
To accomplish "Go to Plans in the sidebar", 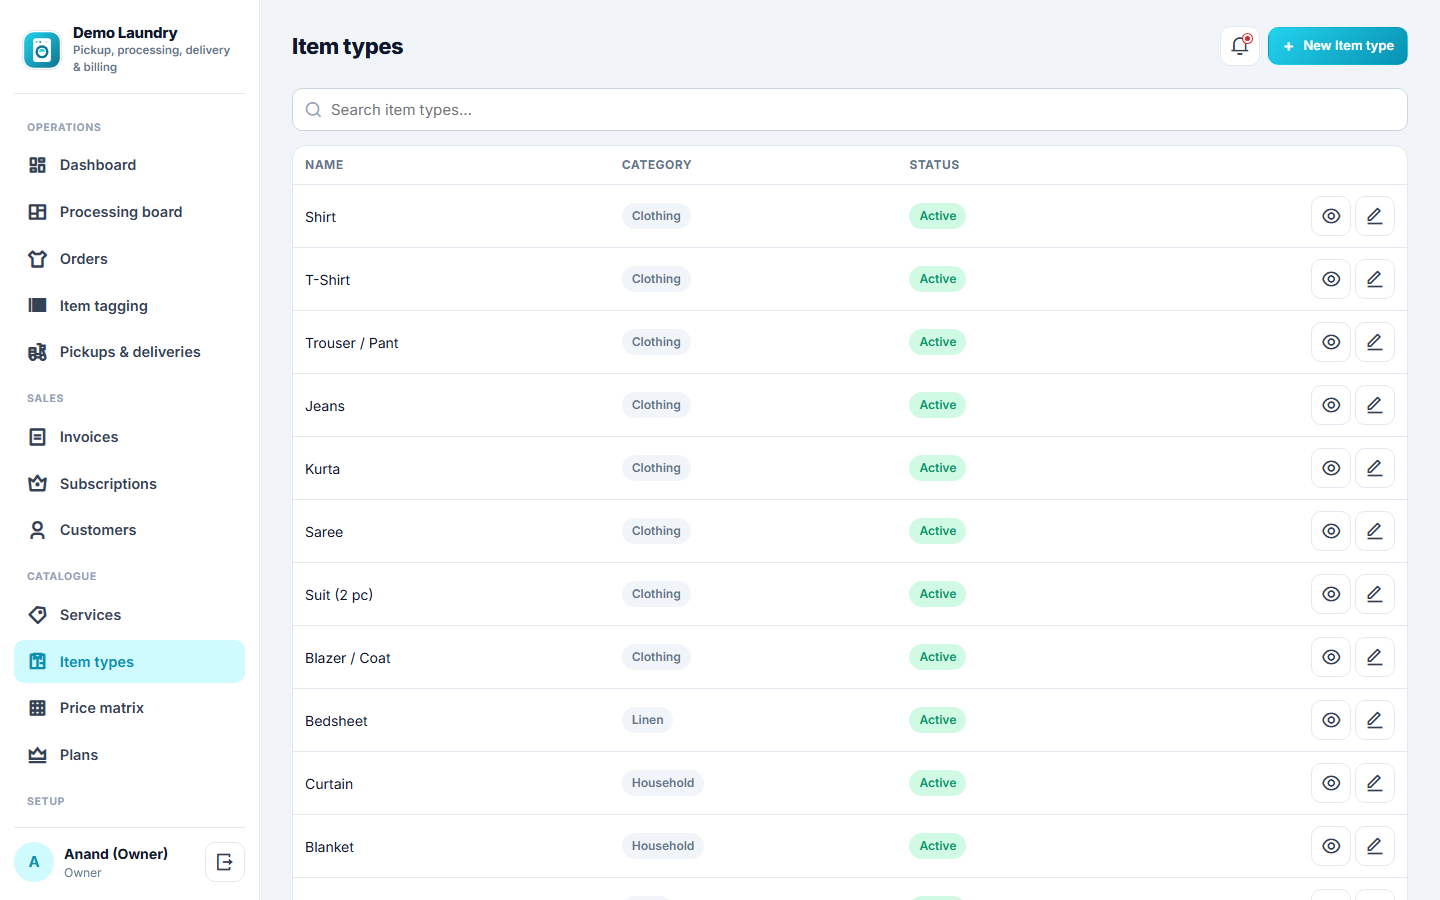I will [129, 755].
